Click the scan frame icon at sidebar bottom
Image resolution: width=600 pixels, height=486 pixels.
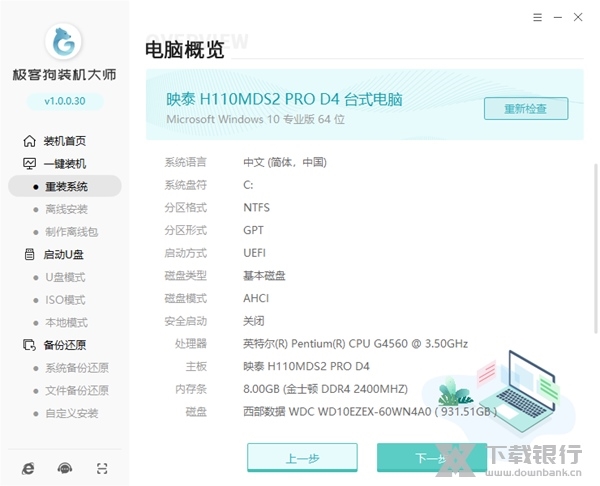101,468
